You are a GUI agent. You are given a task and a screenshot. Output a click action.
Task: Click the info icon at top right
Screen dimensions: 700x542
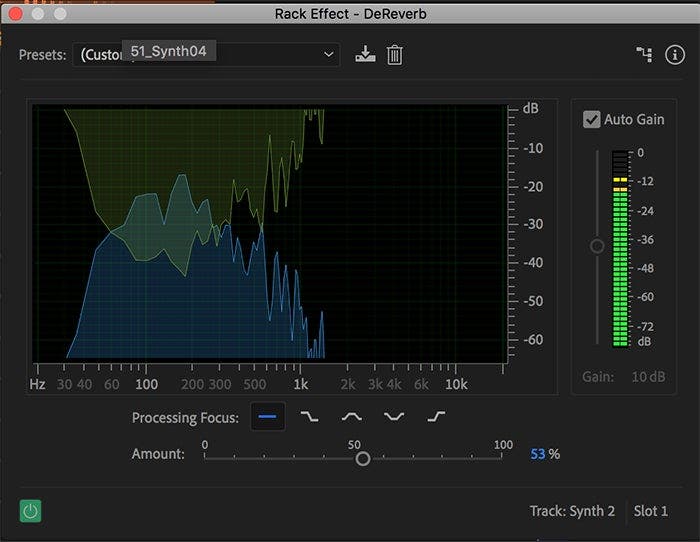(675, 55)
